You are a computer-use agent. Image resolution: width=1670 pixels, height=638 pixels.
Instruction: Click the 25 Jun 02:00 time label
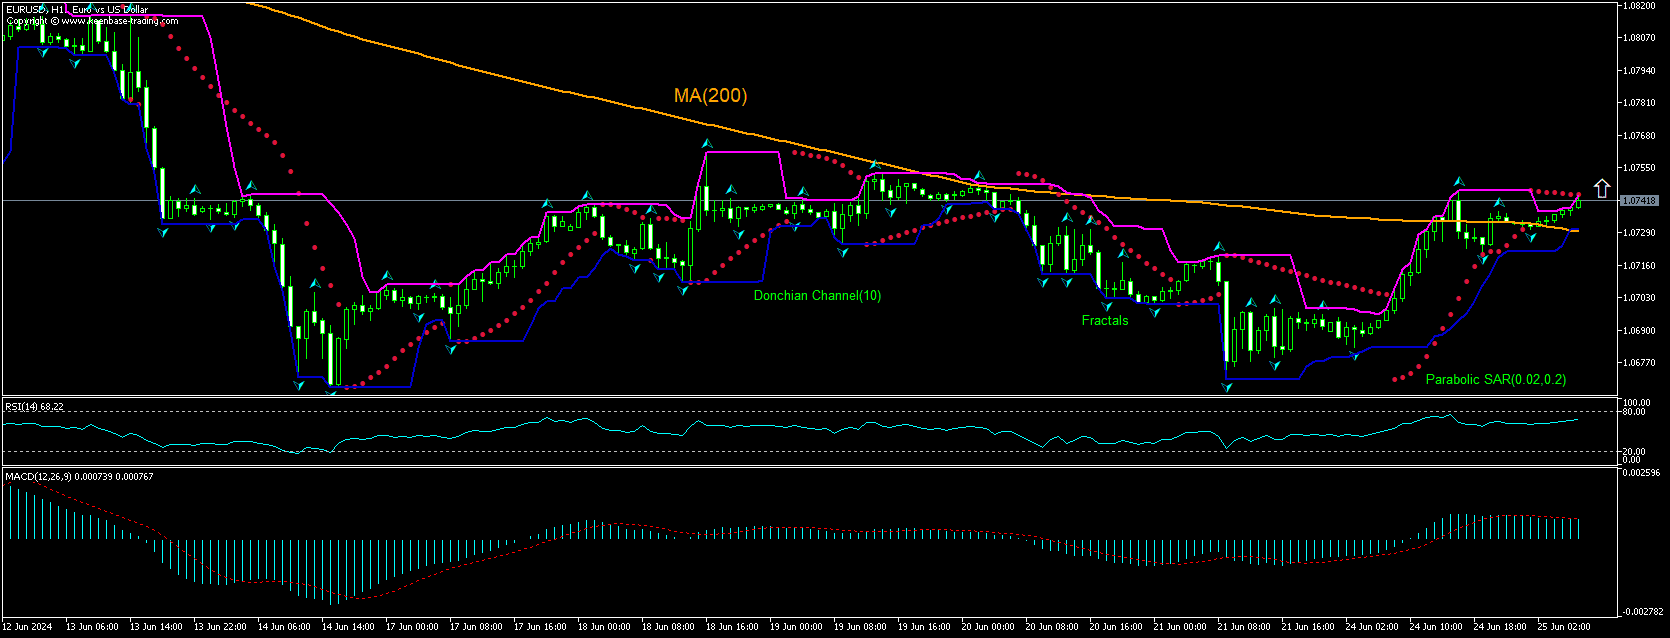1563,627
